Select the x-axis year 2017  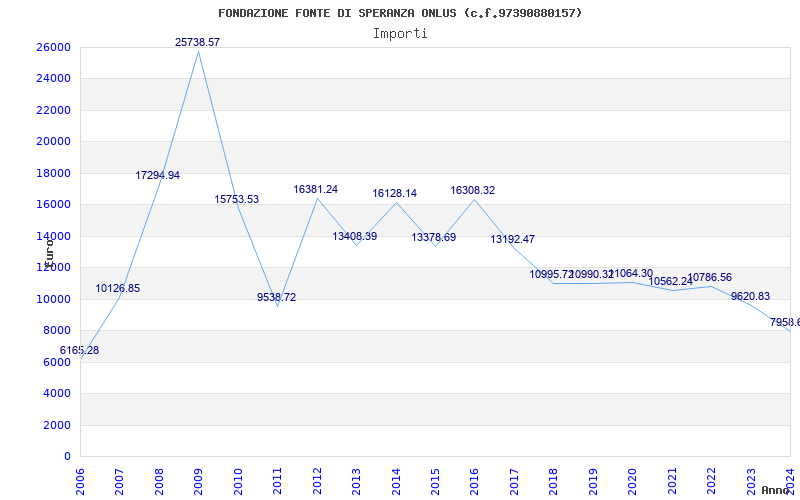coord(514,482)
